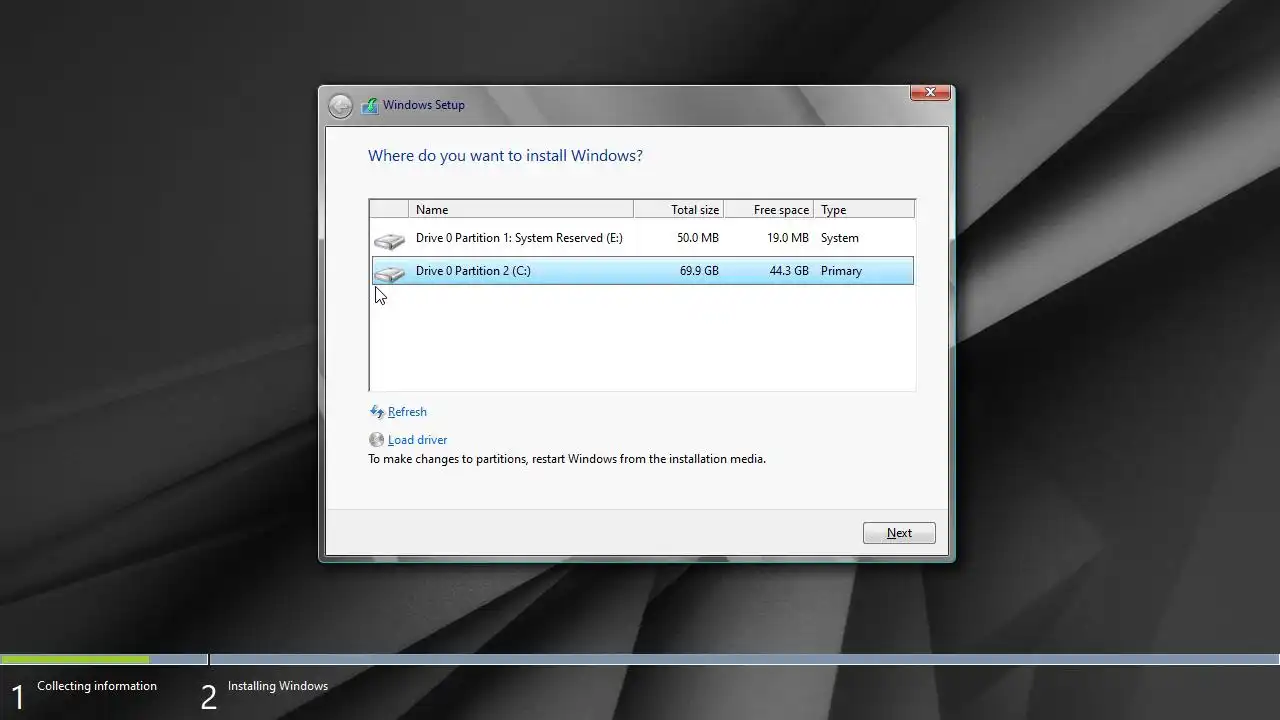Image resolution: width=1280 pixels, height=720 pixels.
Task: Refresh the partition list
Action: pos(407,412)
